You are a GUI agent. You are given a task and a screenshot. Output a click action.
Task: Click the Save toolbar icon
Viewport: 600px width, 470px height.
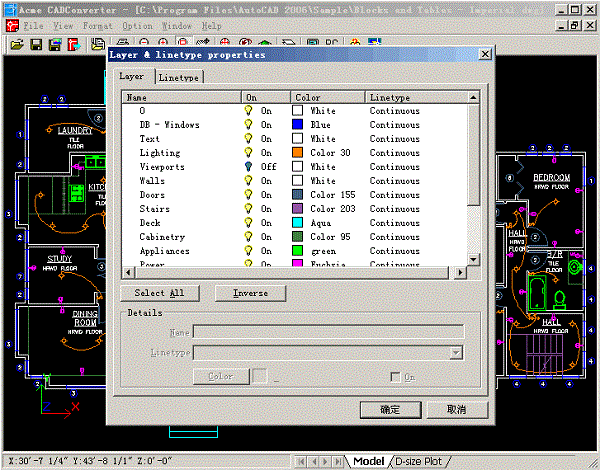[x=36, y=45]
